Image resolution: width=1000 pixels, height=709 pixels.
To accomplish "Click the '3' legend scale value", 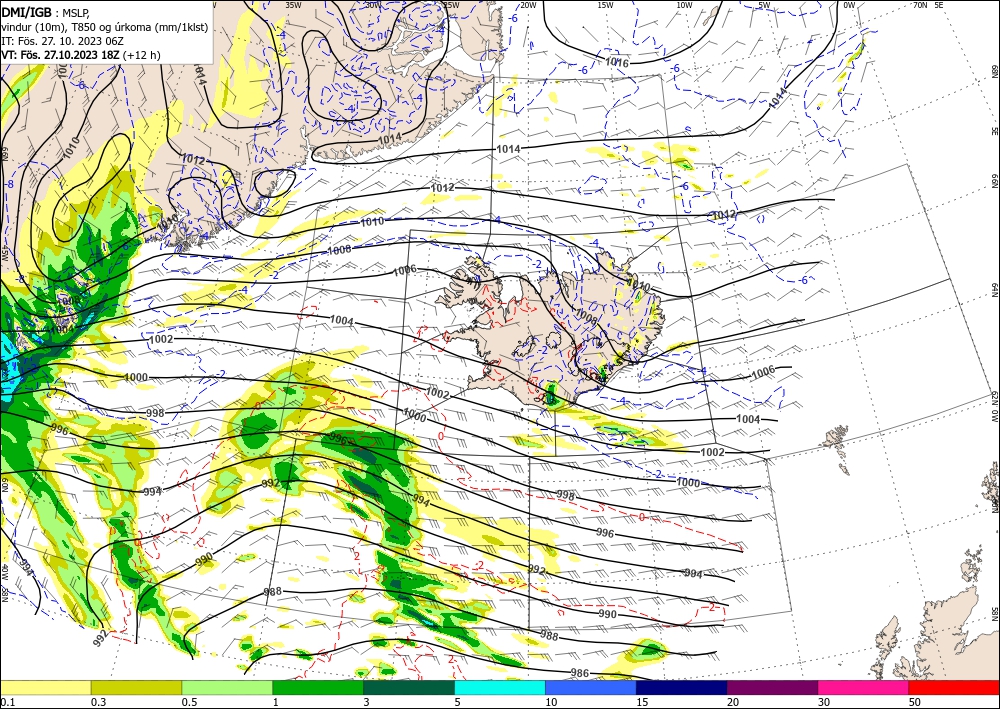I will (x=366, y=701).
